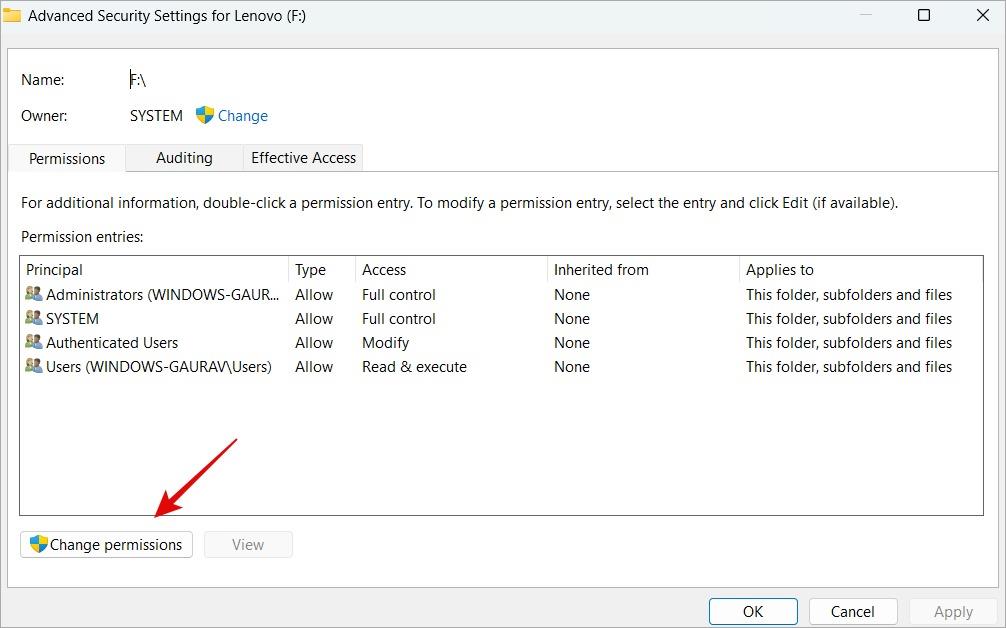Screen dimensions: 1006x628
Task: Click Applies to value in Administrators row
Action: point(848,294)
